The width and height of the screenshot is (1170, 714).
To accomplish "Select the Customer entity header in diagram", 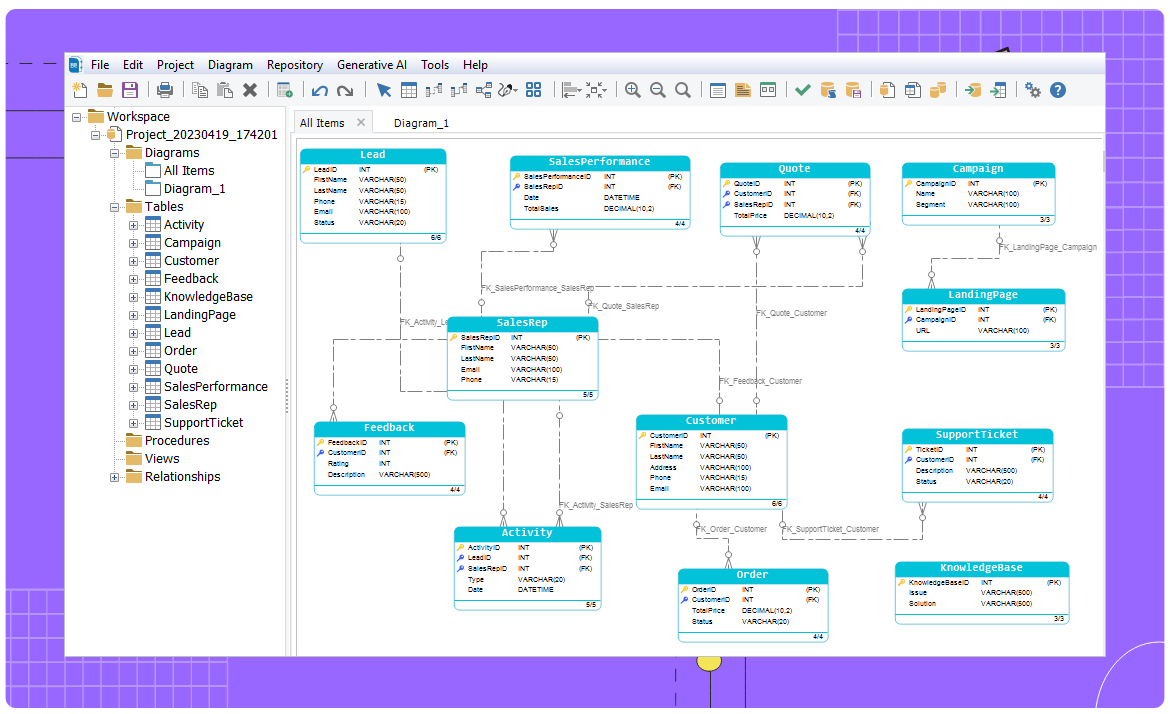I will point(711,421).
